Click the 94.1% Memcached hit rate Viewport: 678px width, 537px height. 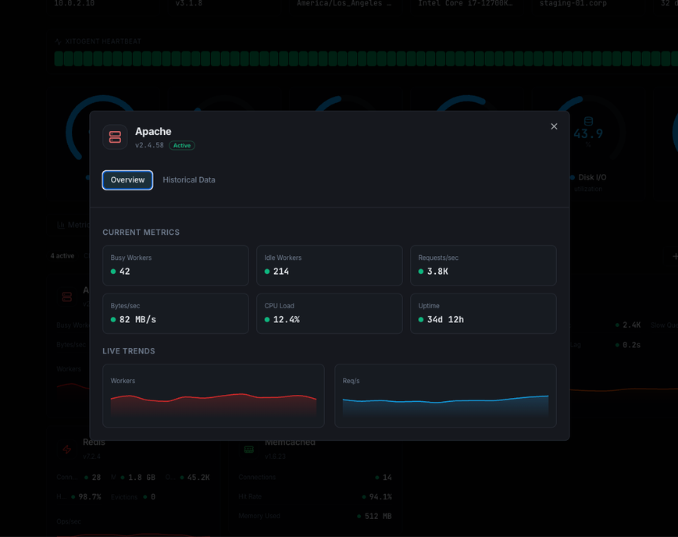click(x=381, y=497)
